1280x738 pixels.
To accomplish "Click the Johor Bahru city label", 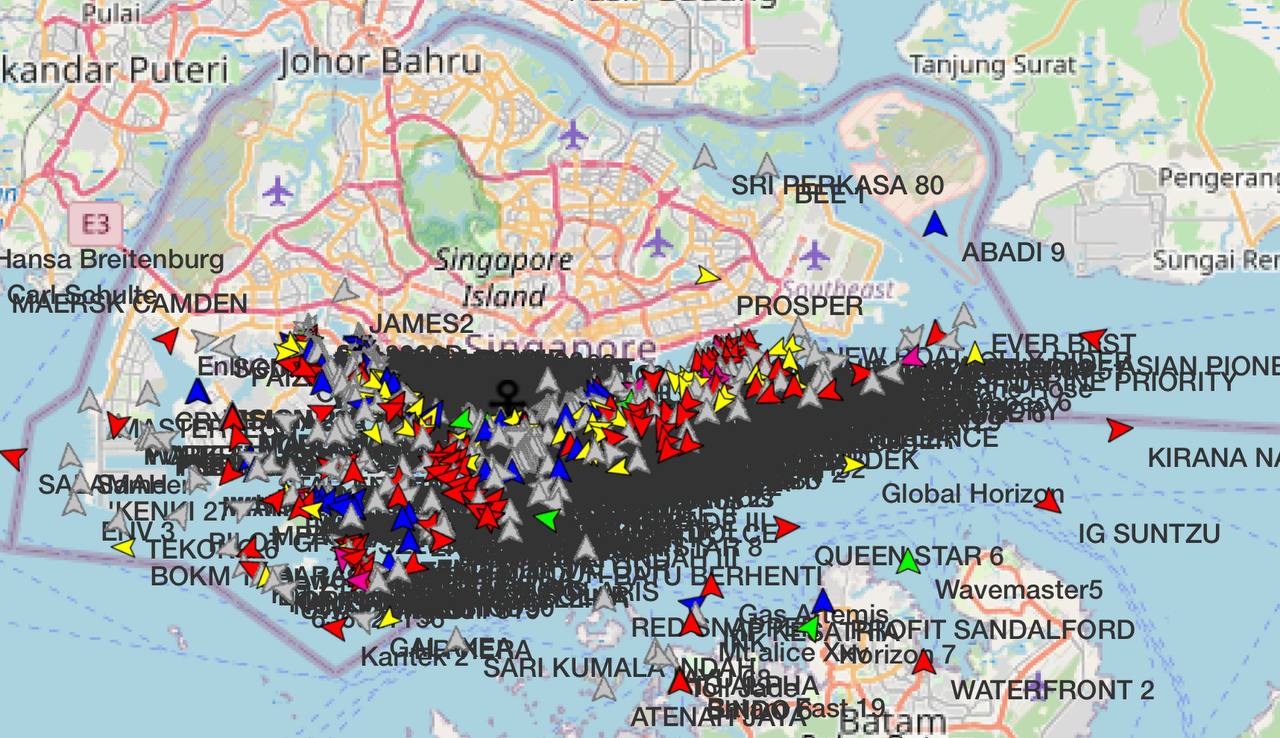I will click(380, 61).
